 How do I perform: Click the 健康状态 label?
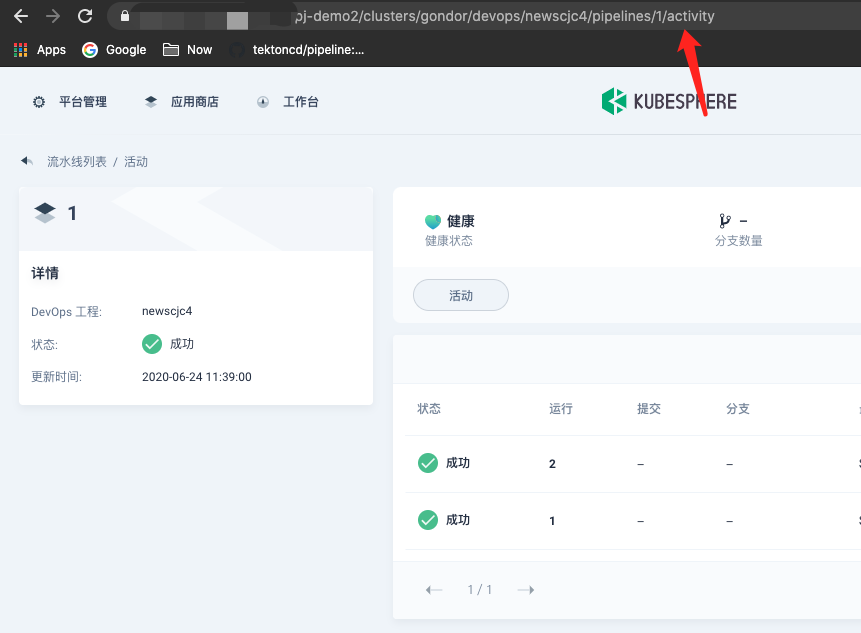pyautogui.click(x=449, y=241)
